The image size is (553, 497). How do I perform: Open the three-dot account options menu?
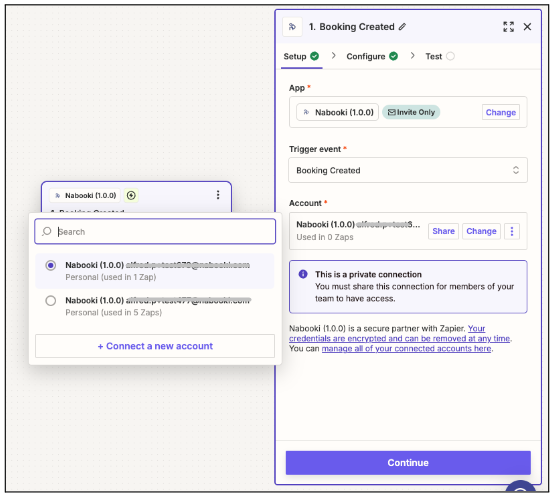point(512,231)
